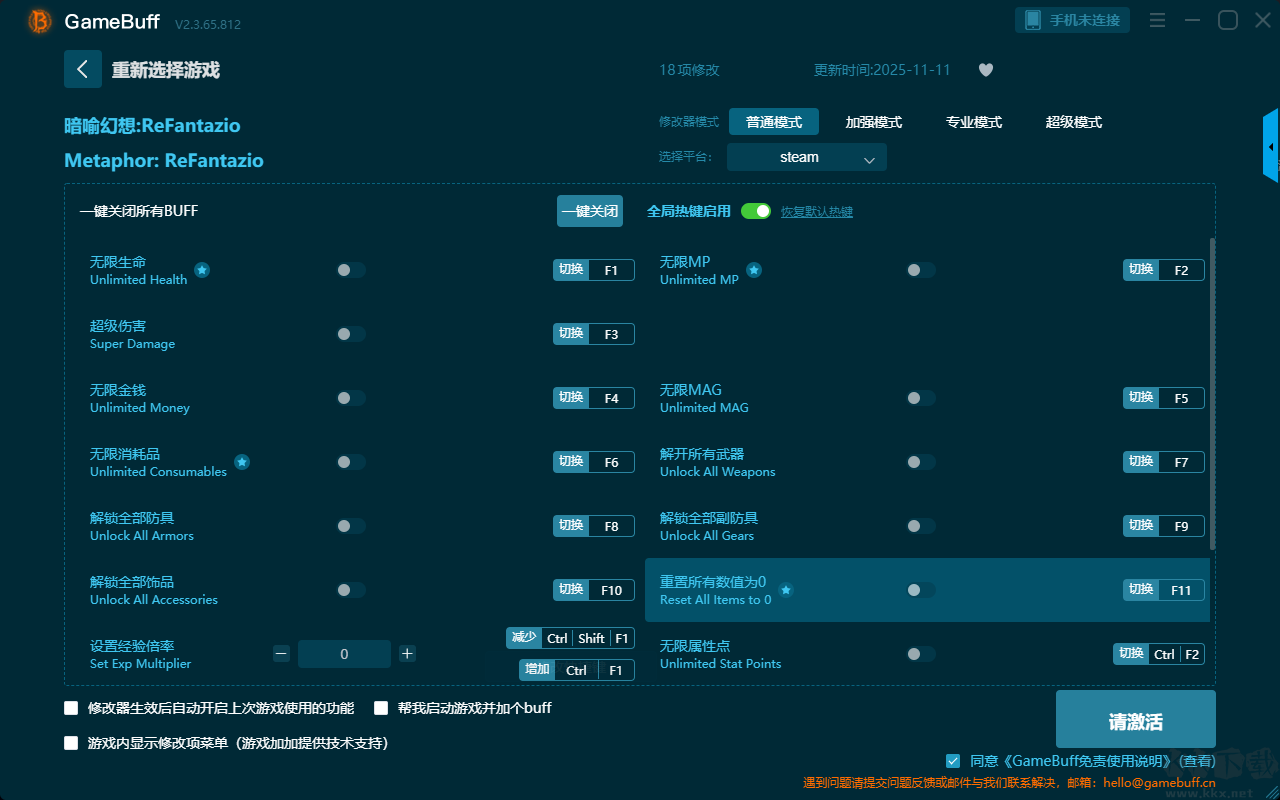Click F10 hotkey button for Unlock All Accessories
Viewport: 1280px width, 800px height.
click(x=594, y=590)
